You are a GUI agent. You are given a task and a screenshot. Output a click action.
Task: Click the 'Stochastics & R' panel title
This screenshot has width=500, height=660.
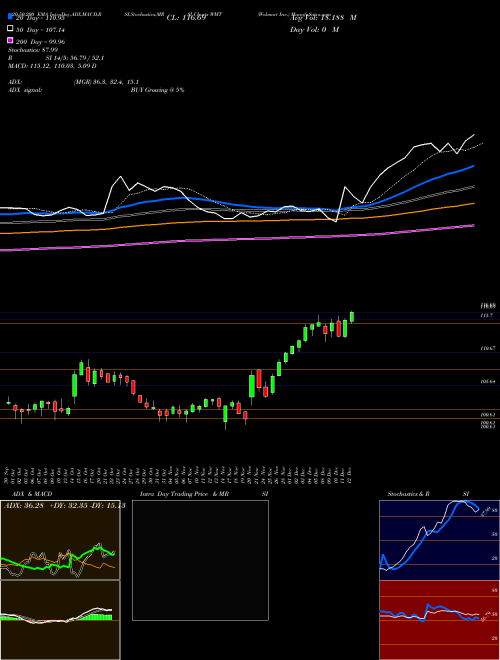point(408,494)
